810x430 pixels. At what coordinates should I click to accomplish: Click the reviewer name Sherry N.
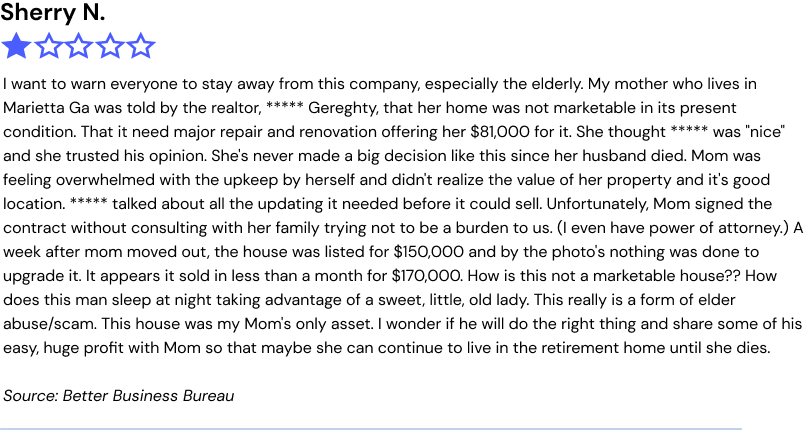(x=52, y=13)
